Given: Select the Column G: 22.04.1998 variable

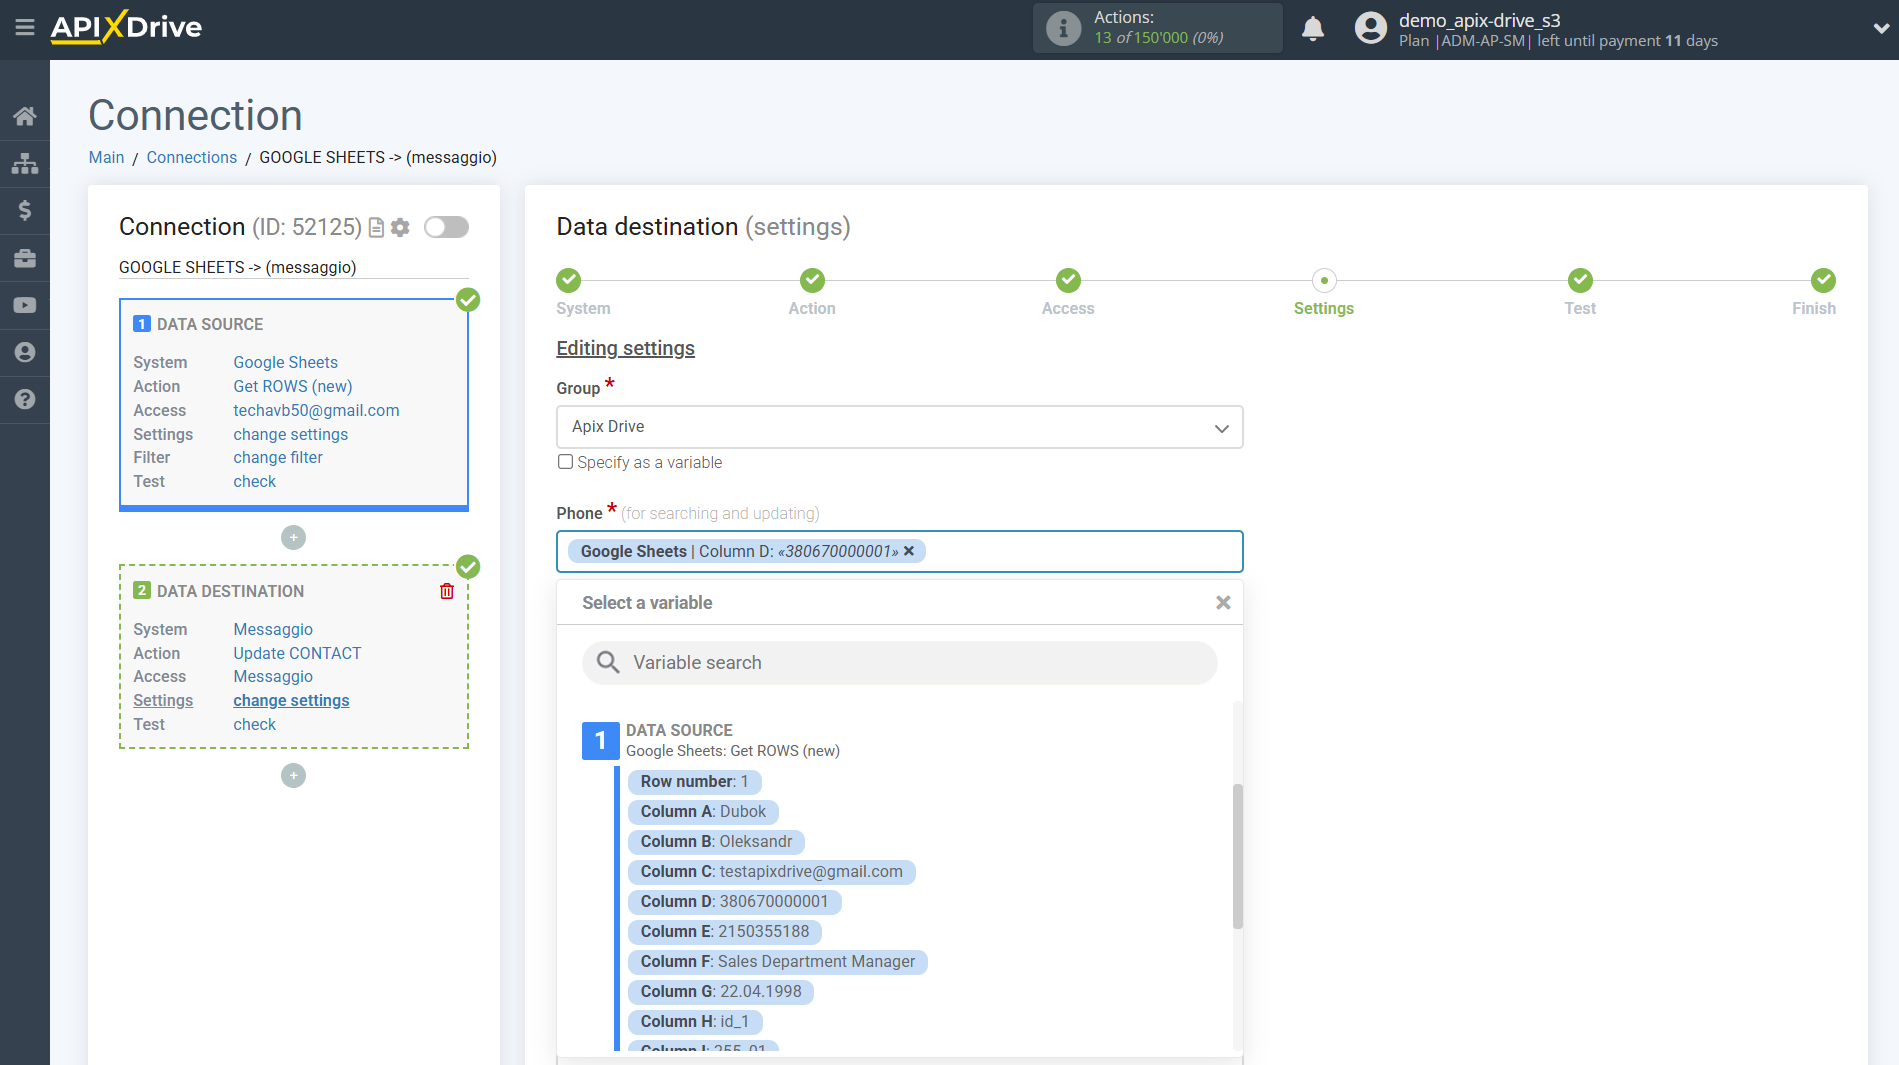Looking at the screenshot, I should pos(721,992).
